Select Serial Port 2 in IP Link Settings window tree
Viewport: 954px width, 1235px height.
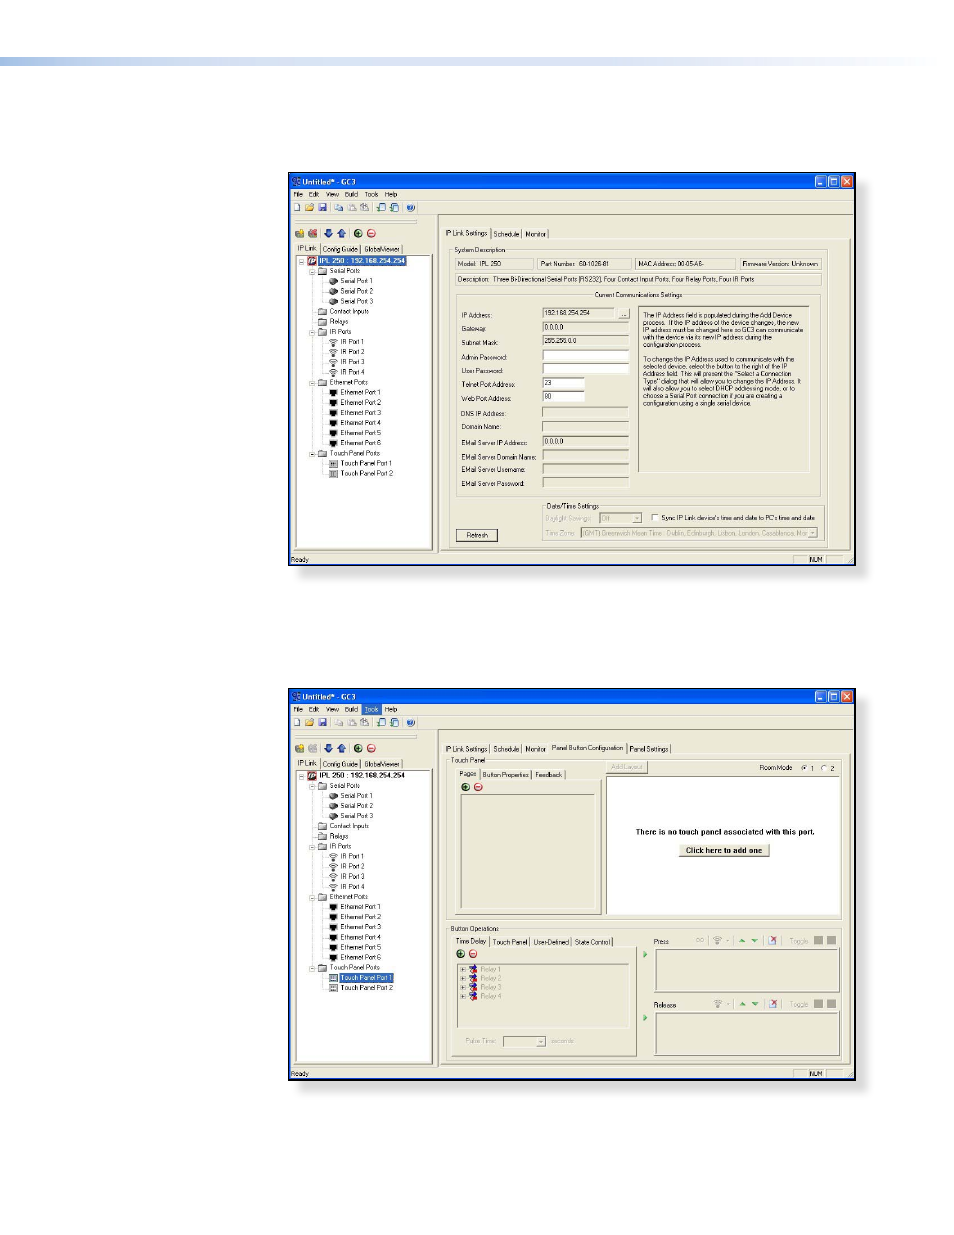coord(356,291)
